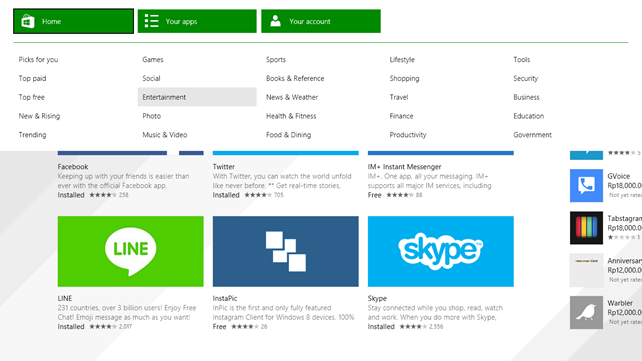Open the Tabstagram colorful stripes icon

tap(586, 228)
